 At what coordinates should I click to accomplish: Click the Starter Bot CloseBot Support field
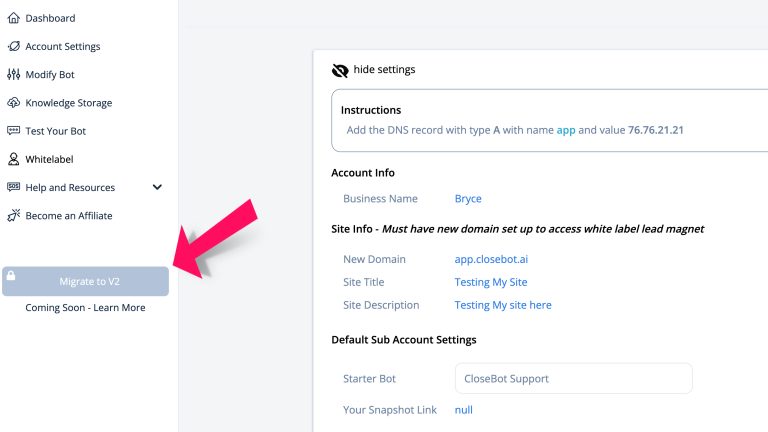(x=574, y=378)
